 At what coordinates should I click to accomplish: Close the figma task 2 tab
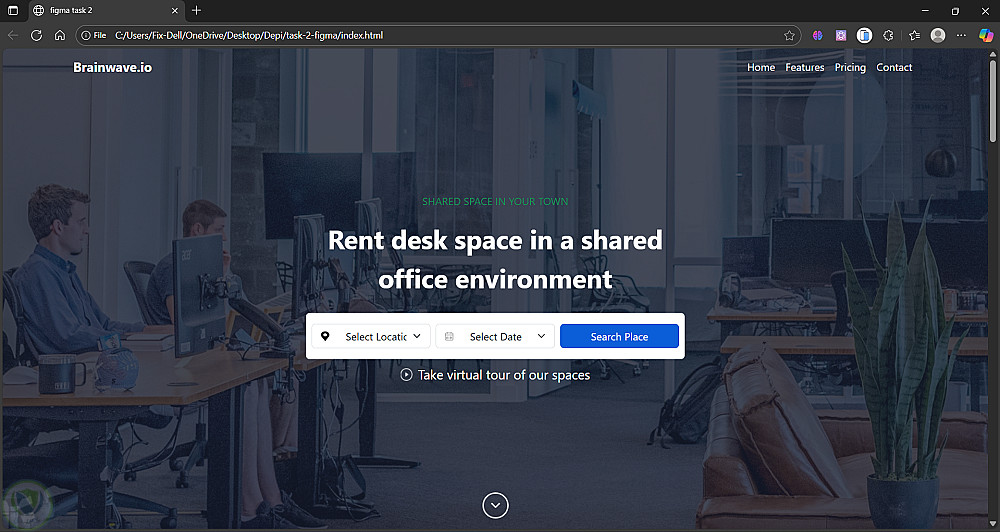(x=175, y=11)
